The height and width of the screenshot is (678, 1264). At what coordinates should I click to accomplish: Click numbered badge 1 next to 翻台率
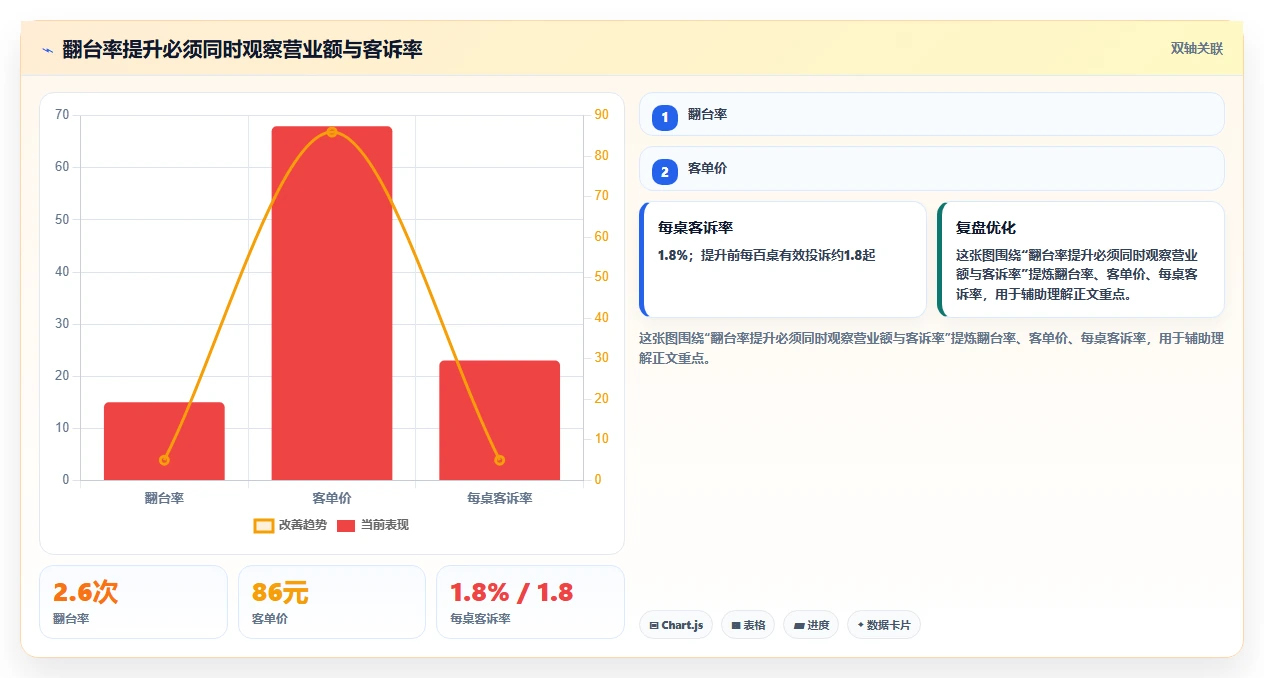pyautogui.click(x=665, y=118)
